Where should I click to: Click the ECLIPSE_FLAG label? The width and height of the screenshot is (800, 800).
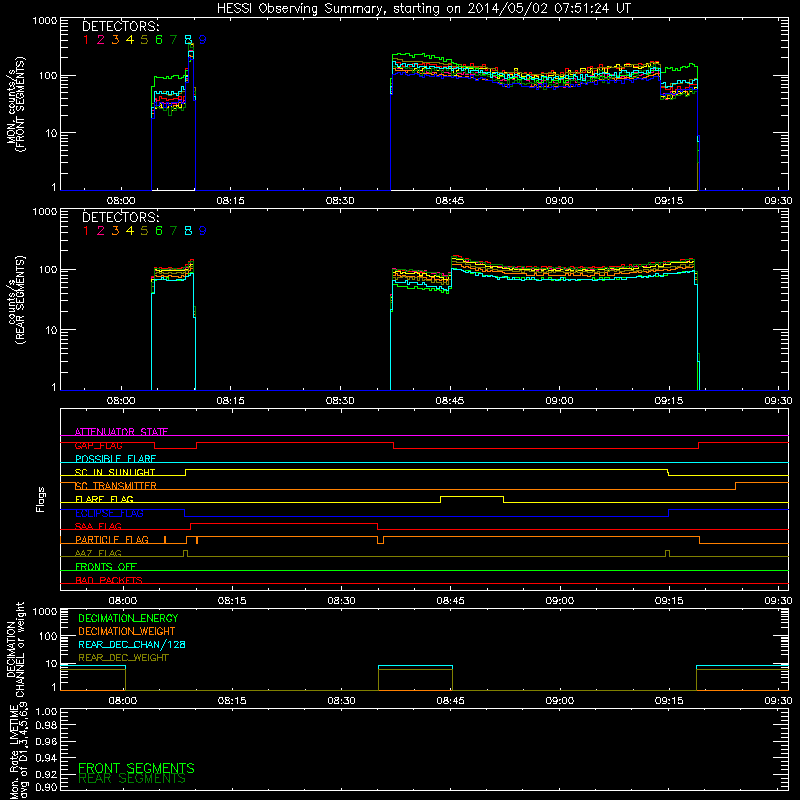coord(109,513)
